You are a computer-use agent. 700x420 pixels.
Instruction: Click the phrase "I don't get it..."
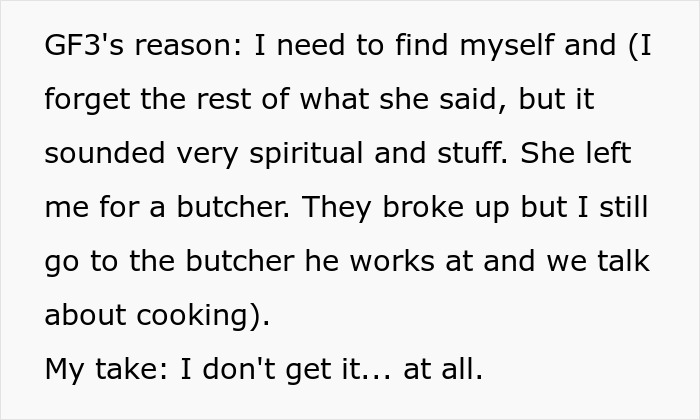[286, 368]
